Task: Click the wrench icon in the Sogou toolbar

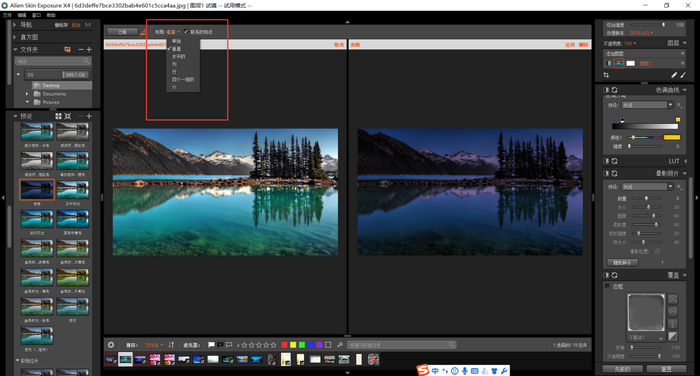Action: 504,371
